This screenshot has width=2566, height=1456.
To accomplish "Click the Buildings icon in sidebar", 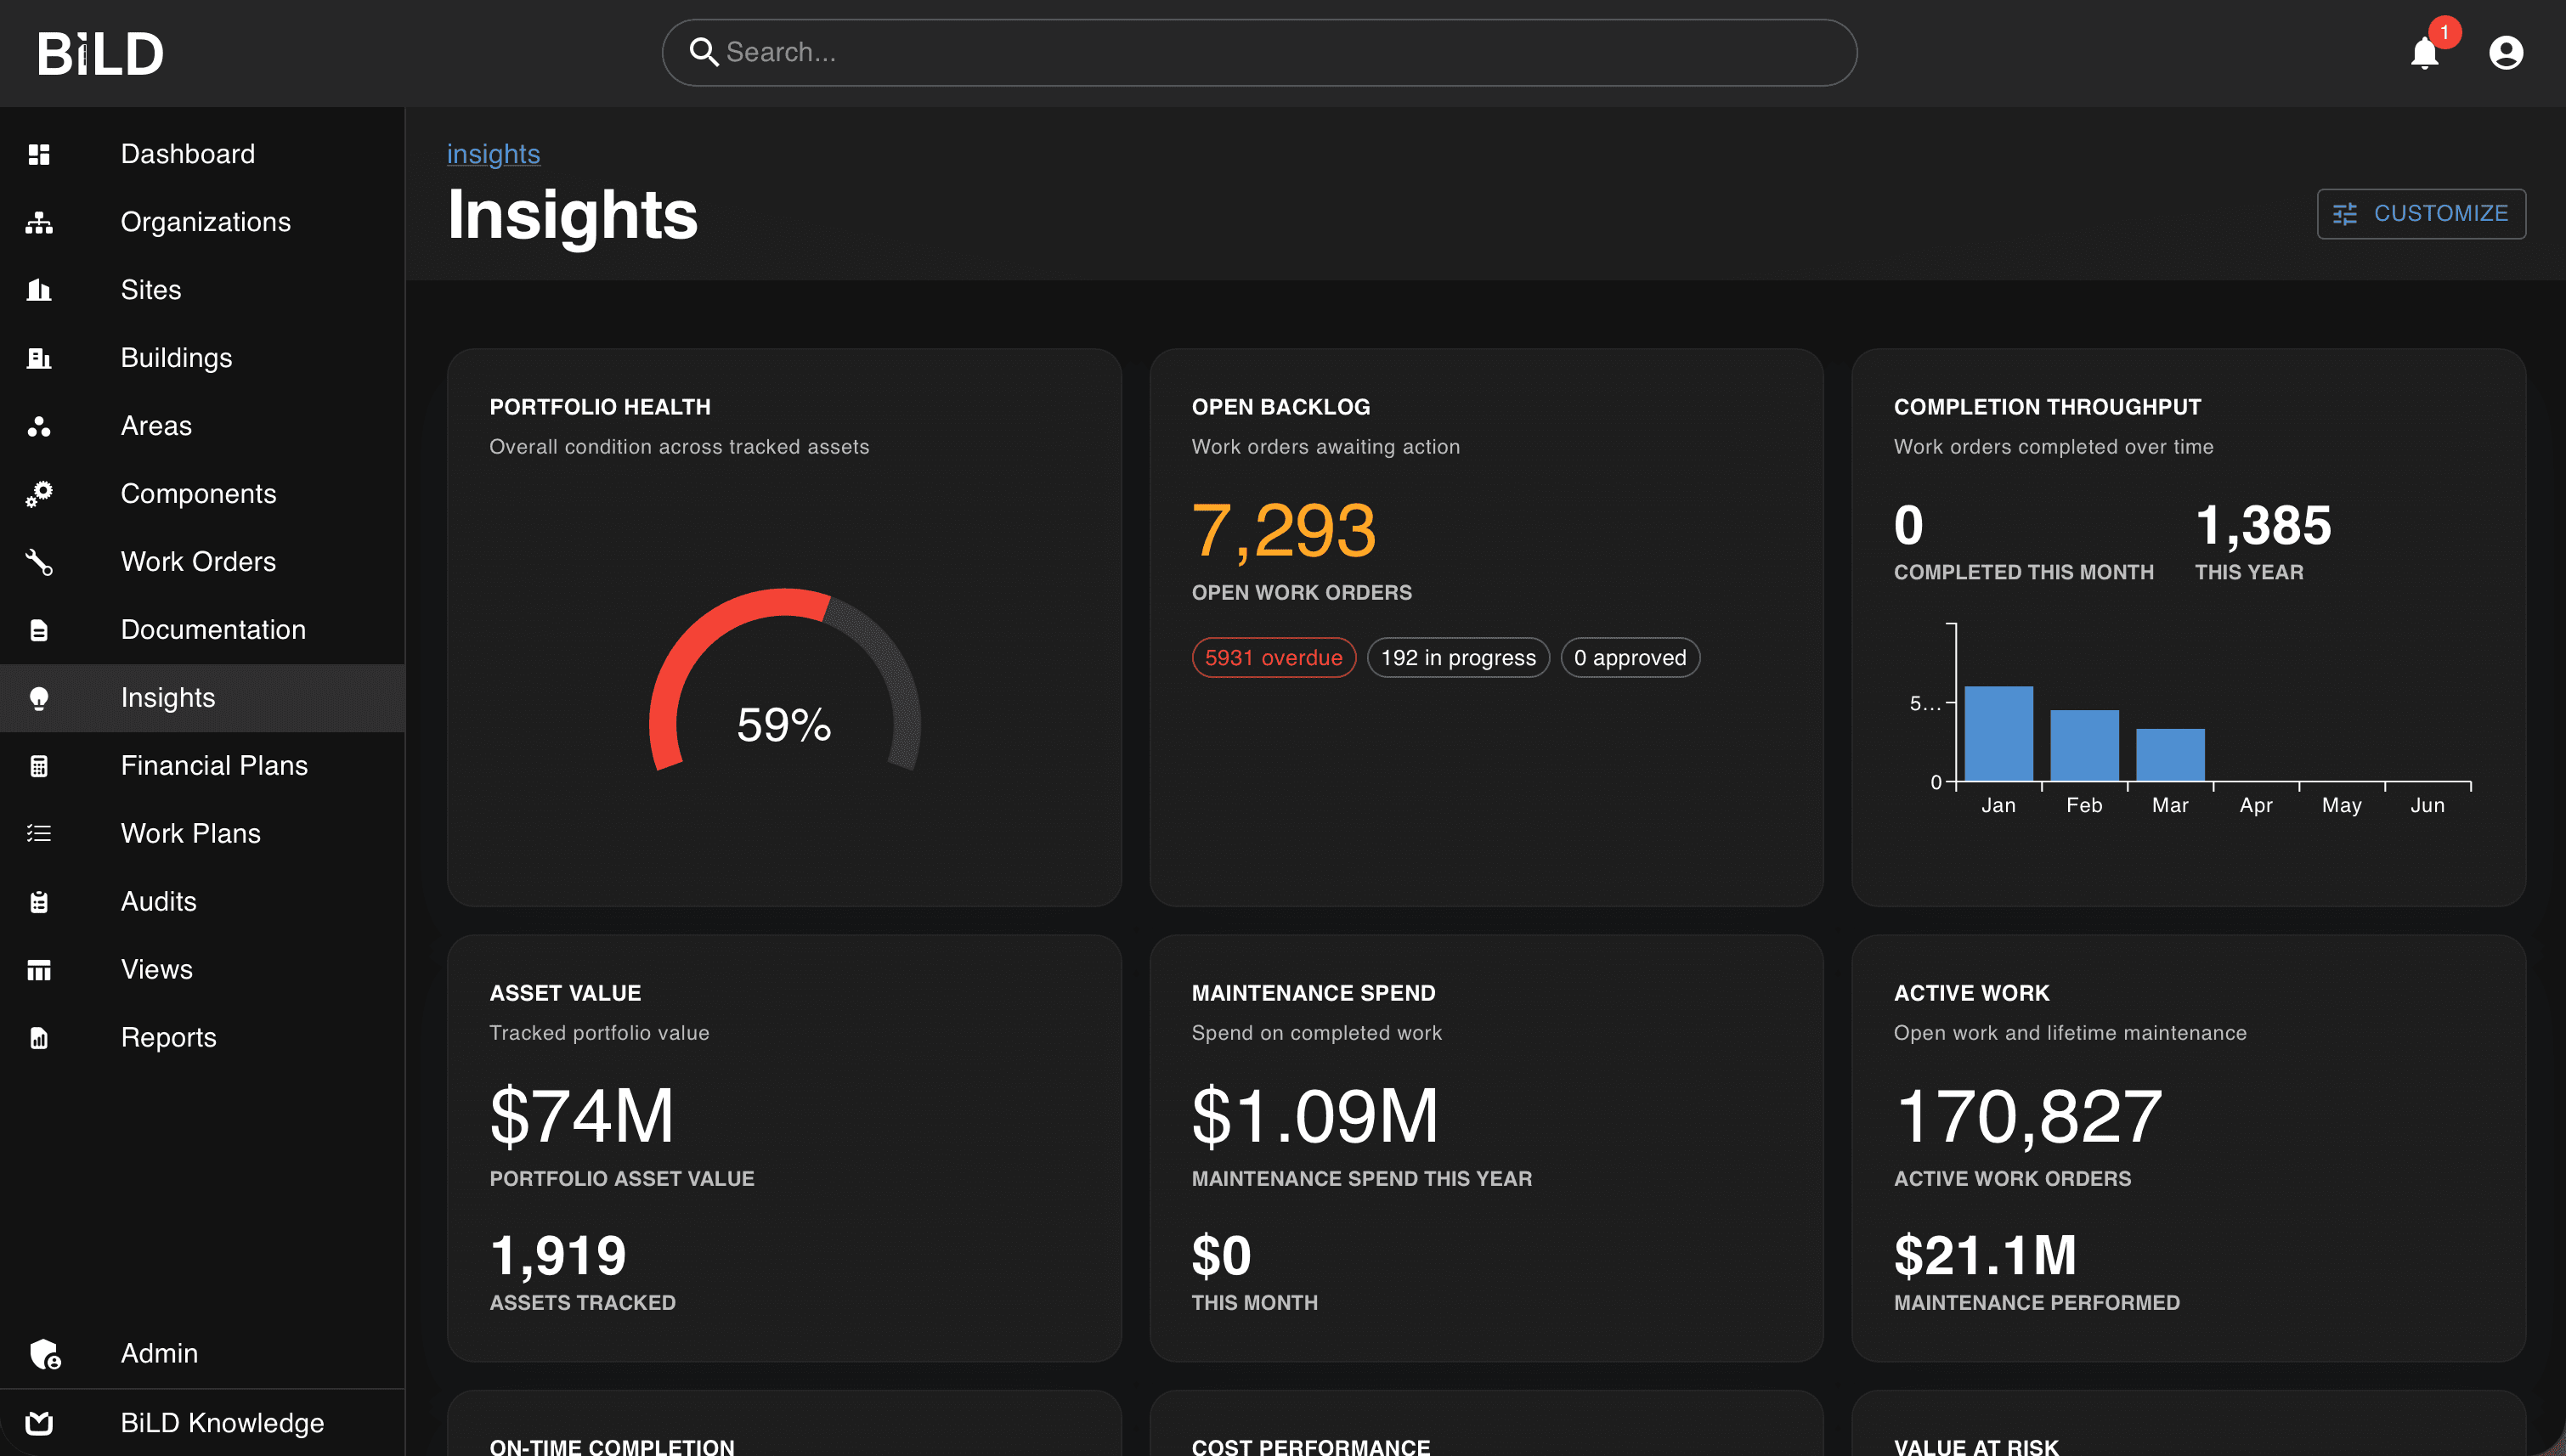I will (x=39, y=358).
